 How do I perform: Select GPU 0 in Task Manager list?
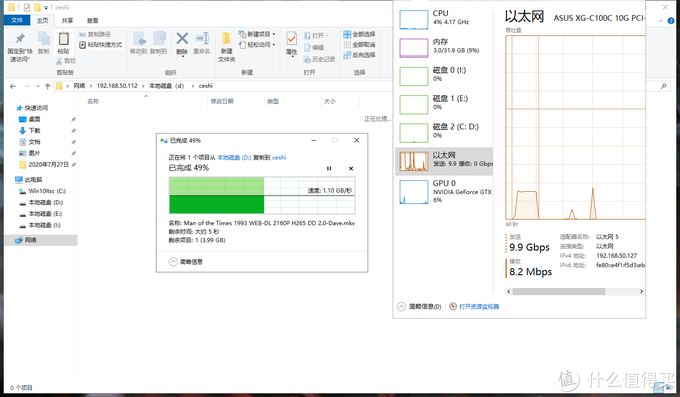pos(444,191)
